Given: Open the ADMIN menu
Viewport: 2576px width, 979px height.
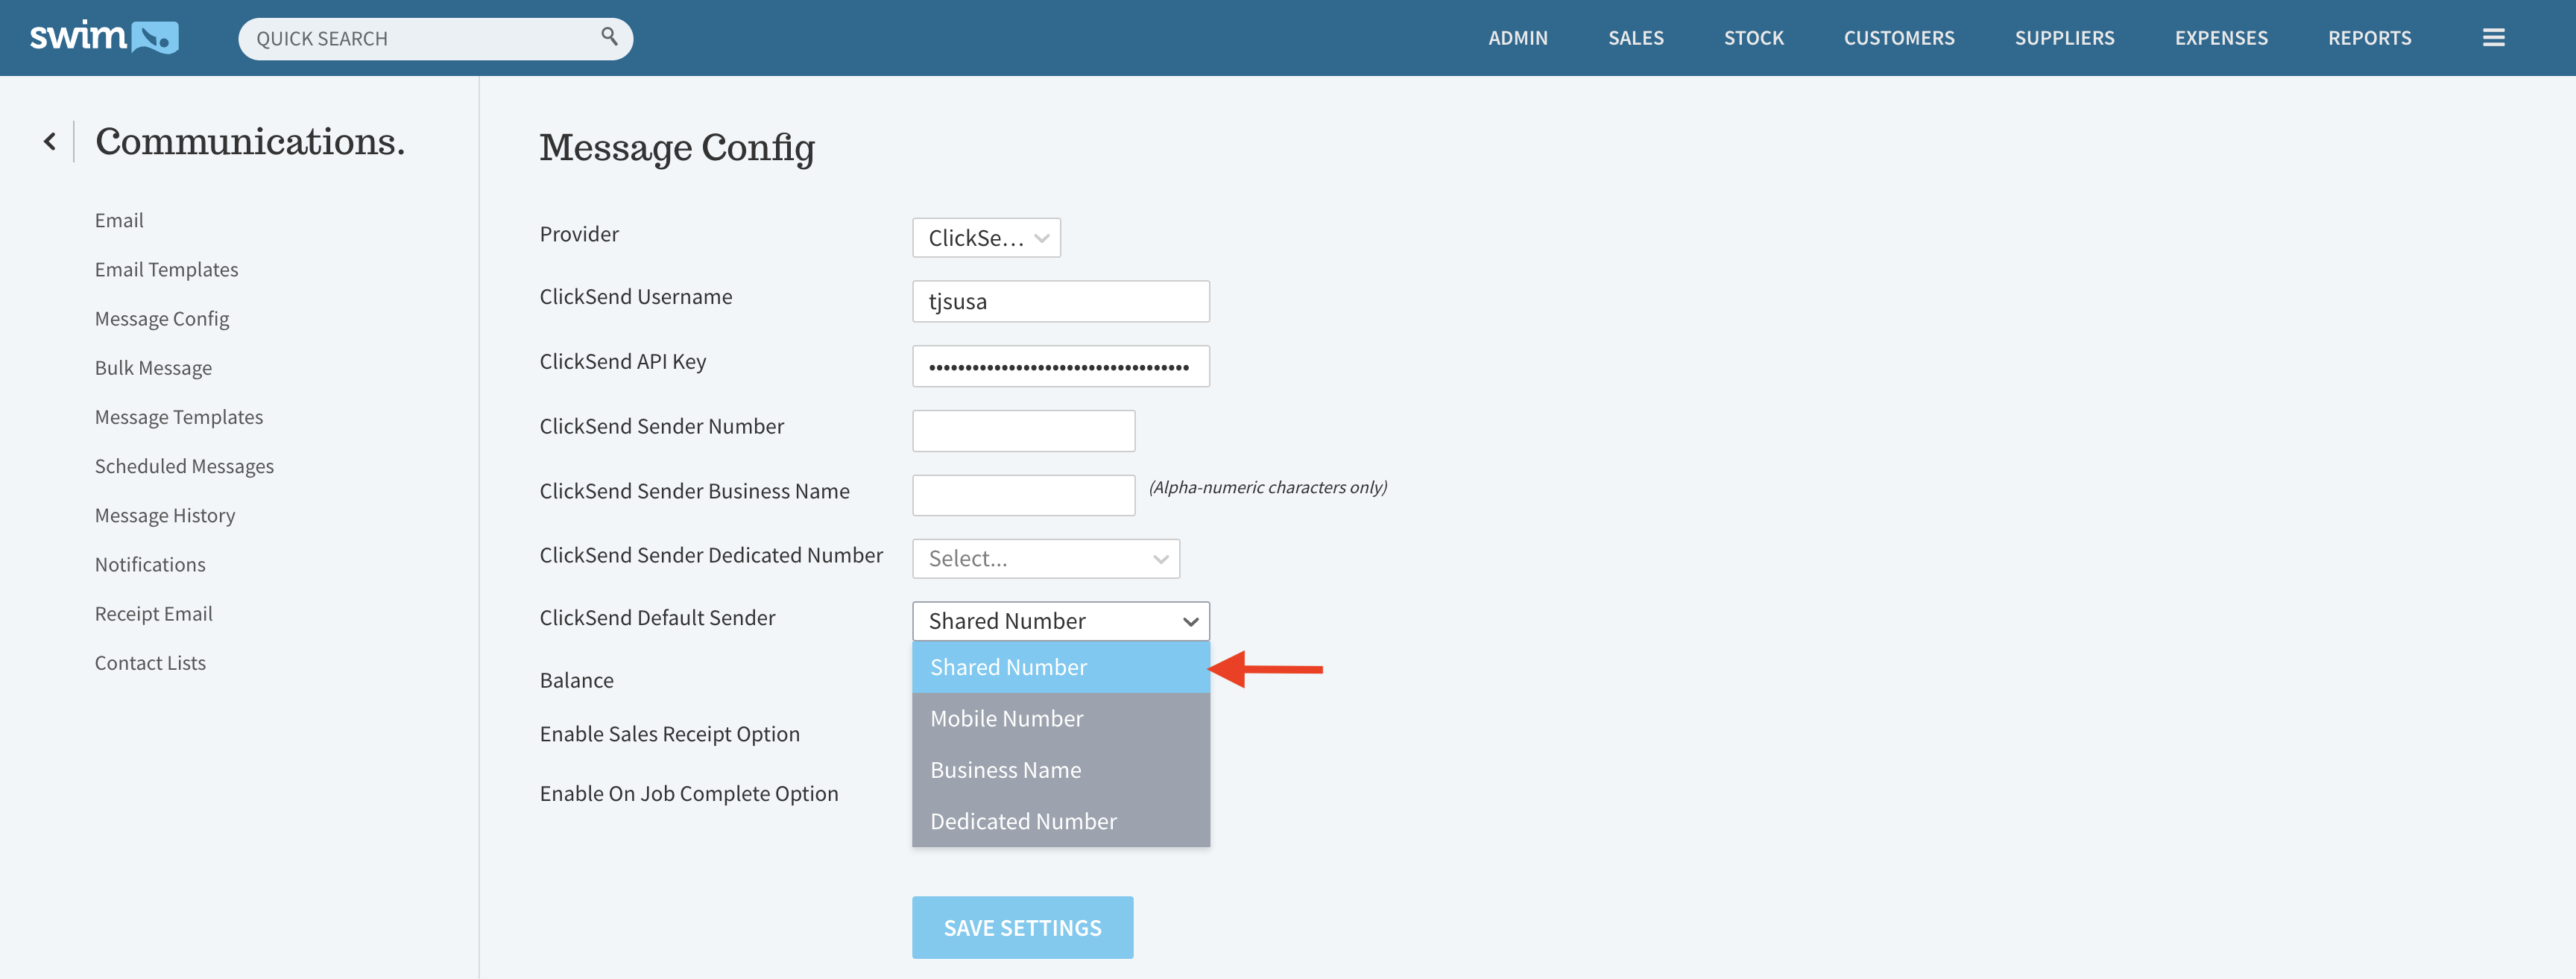Looking at the screenshot, I should [x=1517, y=38].
